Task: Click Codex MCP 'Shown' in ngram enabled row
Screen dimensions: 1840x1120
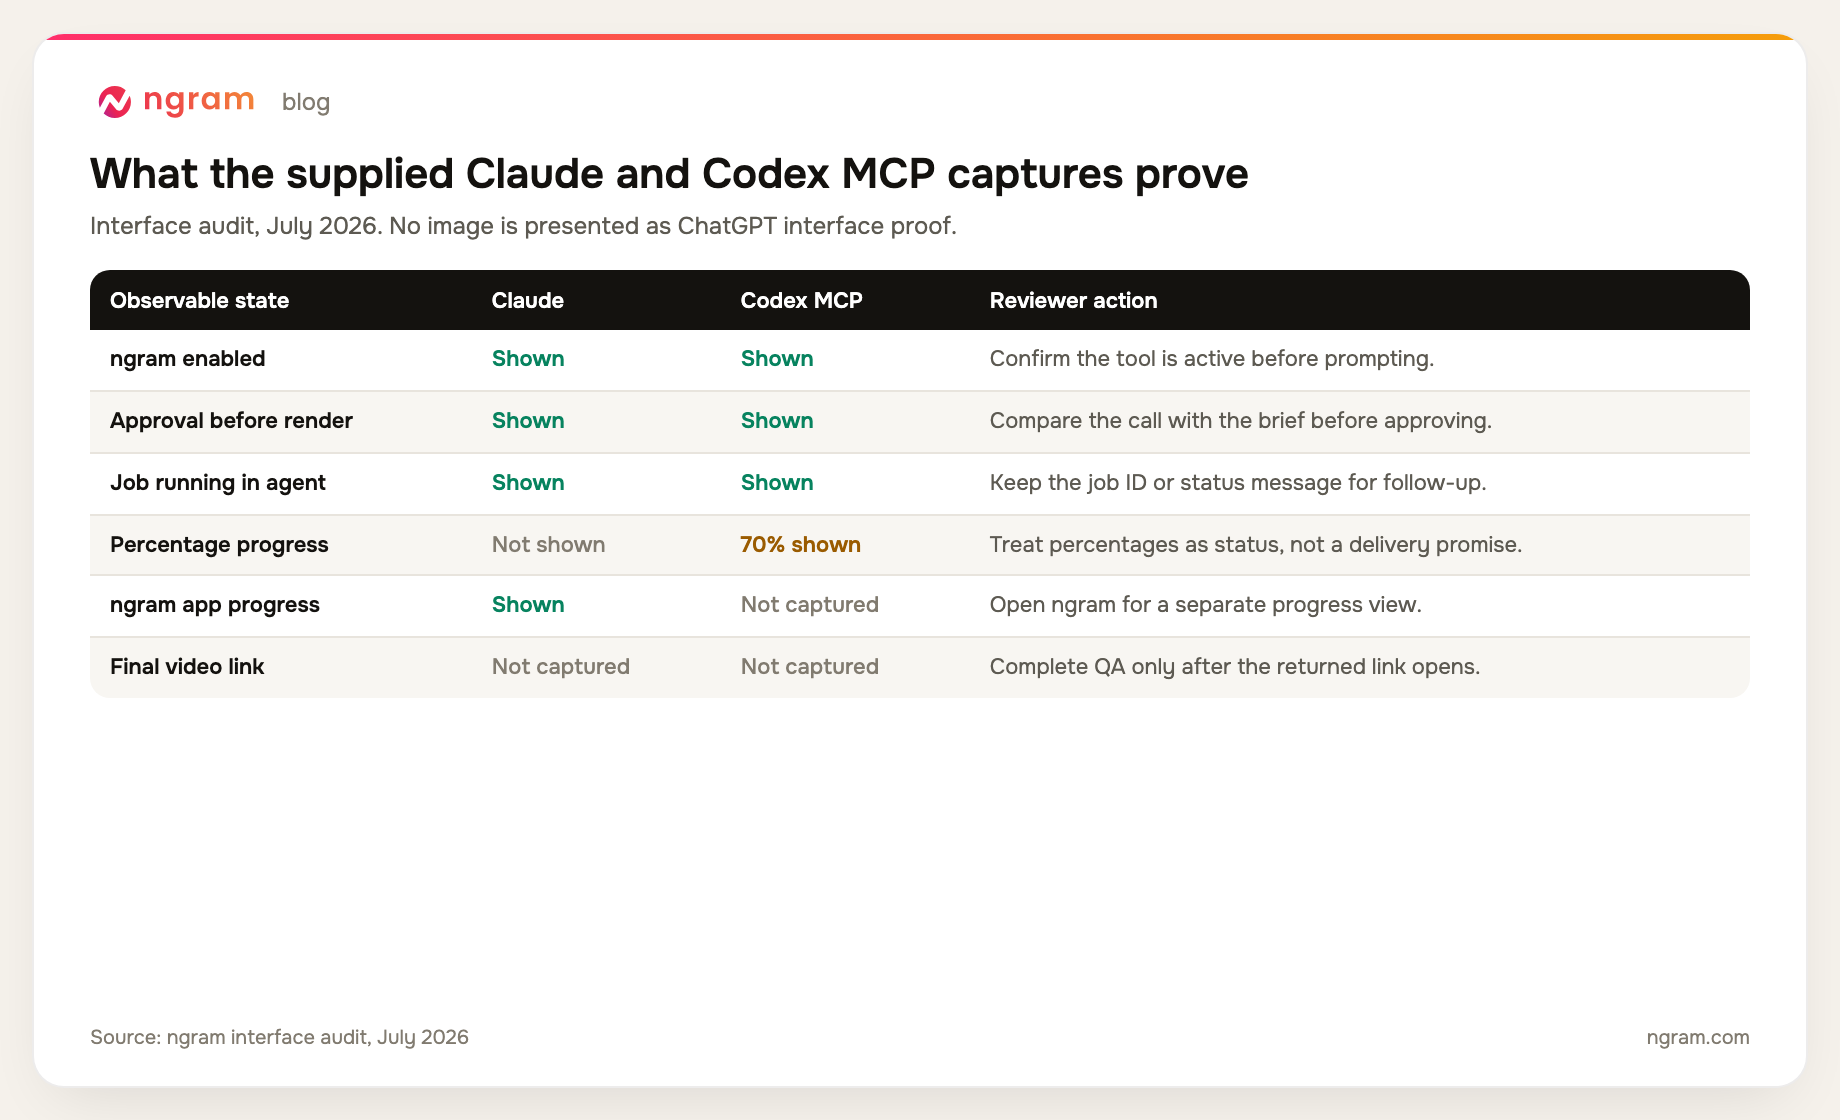Action: pos(777,358)
